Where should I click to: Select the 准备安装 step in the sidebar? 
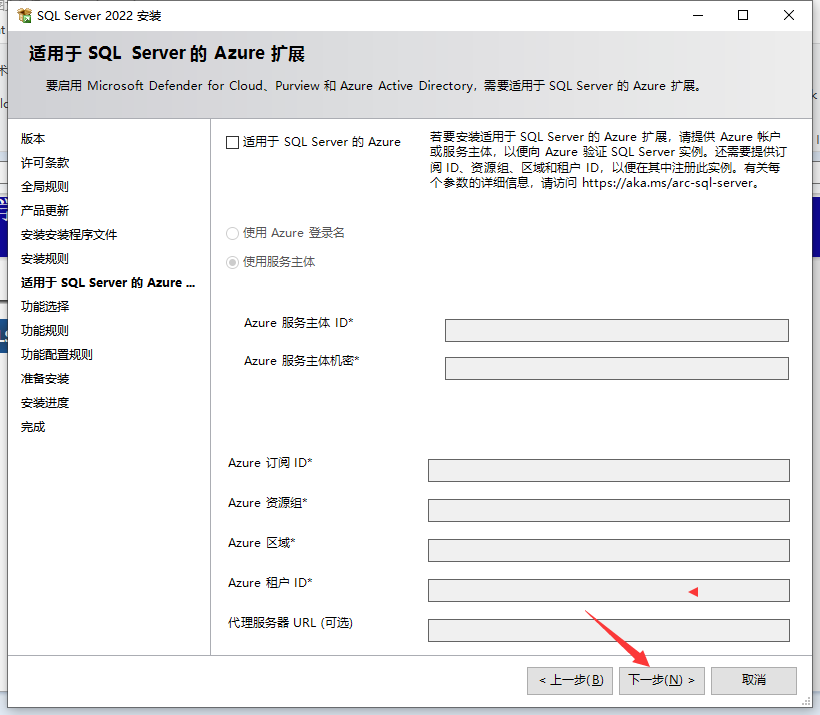[45, 379]
